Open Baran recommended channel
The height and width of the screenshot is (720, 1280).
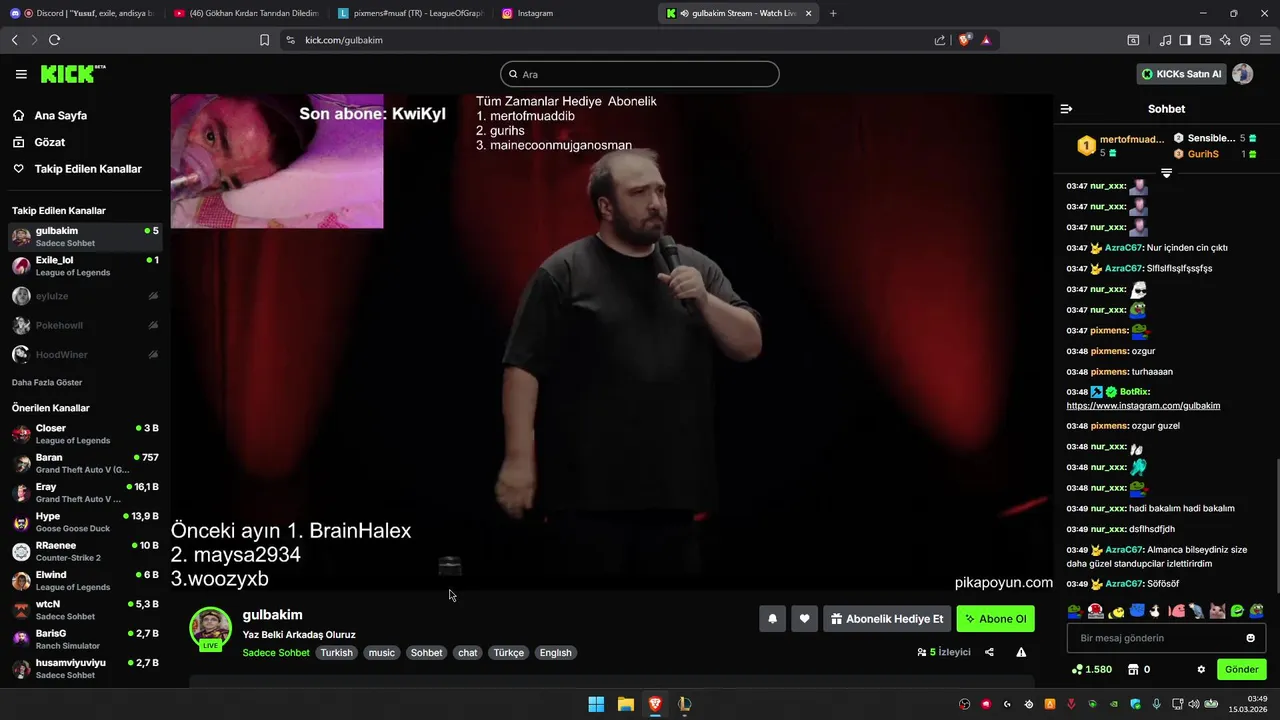pyautogui.click(x=85, y=463)
